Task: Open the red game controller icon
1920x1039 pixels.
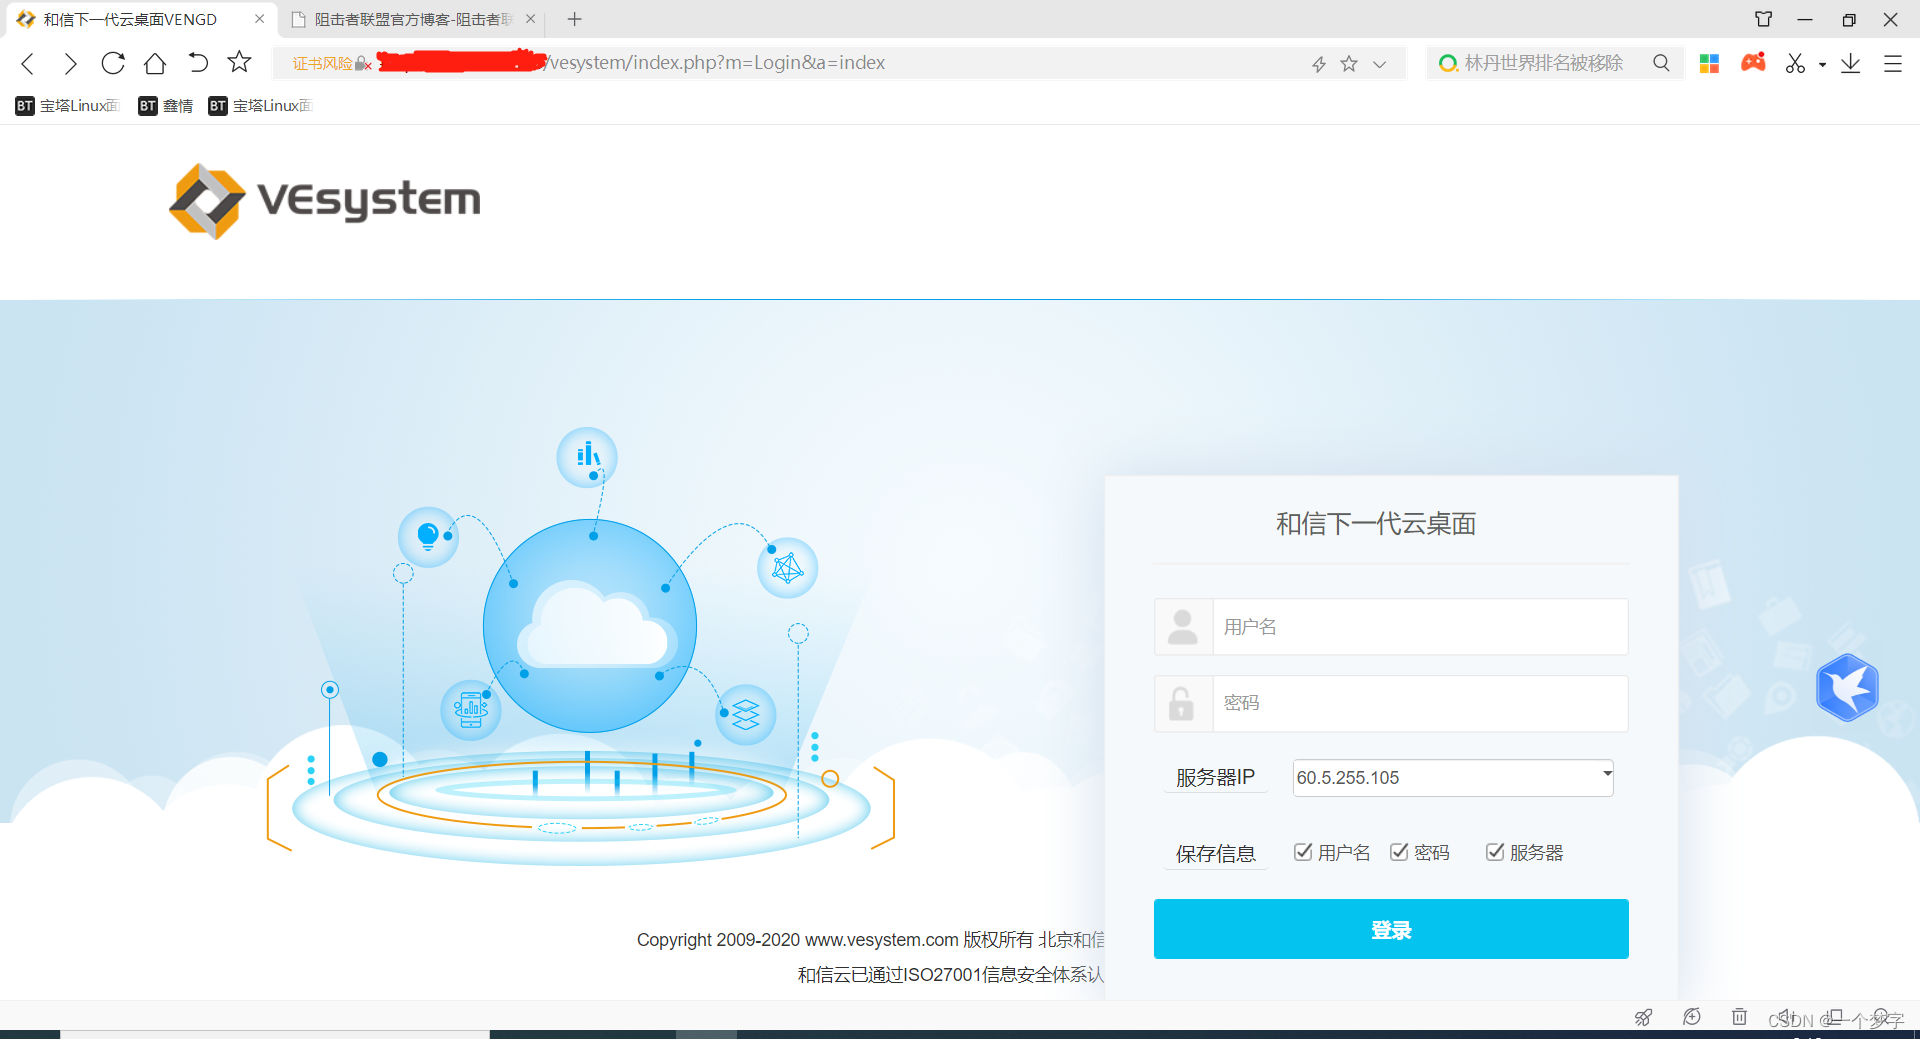Action: coord(1753,63)
